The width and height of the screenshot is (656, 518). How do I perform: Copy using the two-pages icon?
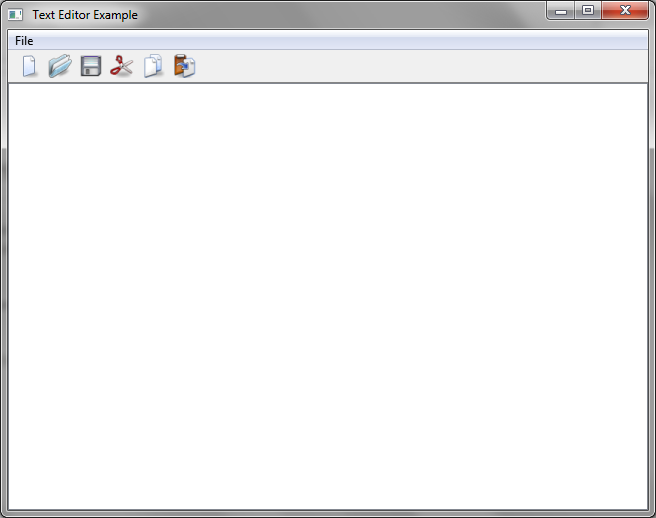click(x=153, y=66)
